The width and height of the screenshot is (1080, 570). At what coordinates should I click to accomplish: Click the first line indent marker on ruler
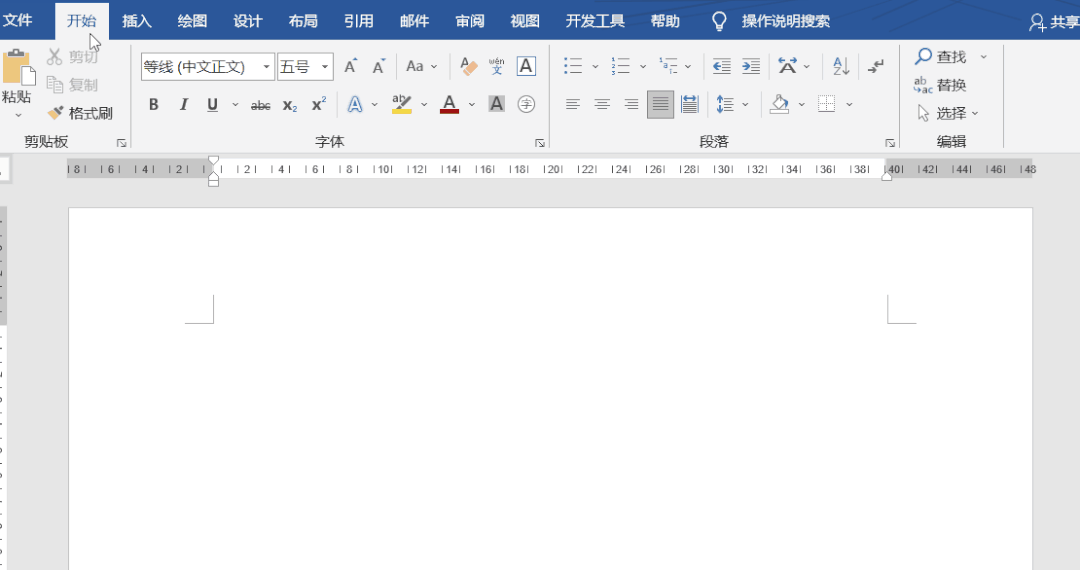click(x=214, y=161)
